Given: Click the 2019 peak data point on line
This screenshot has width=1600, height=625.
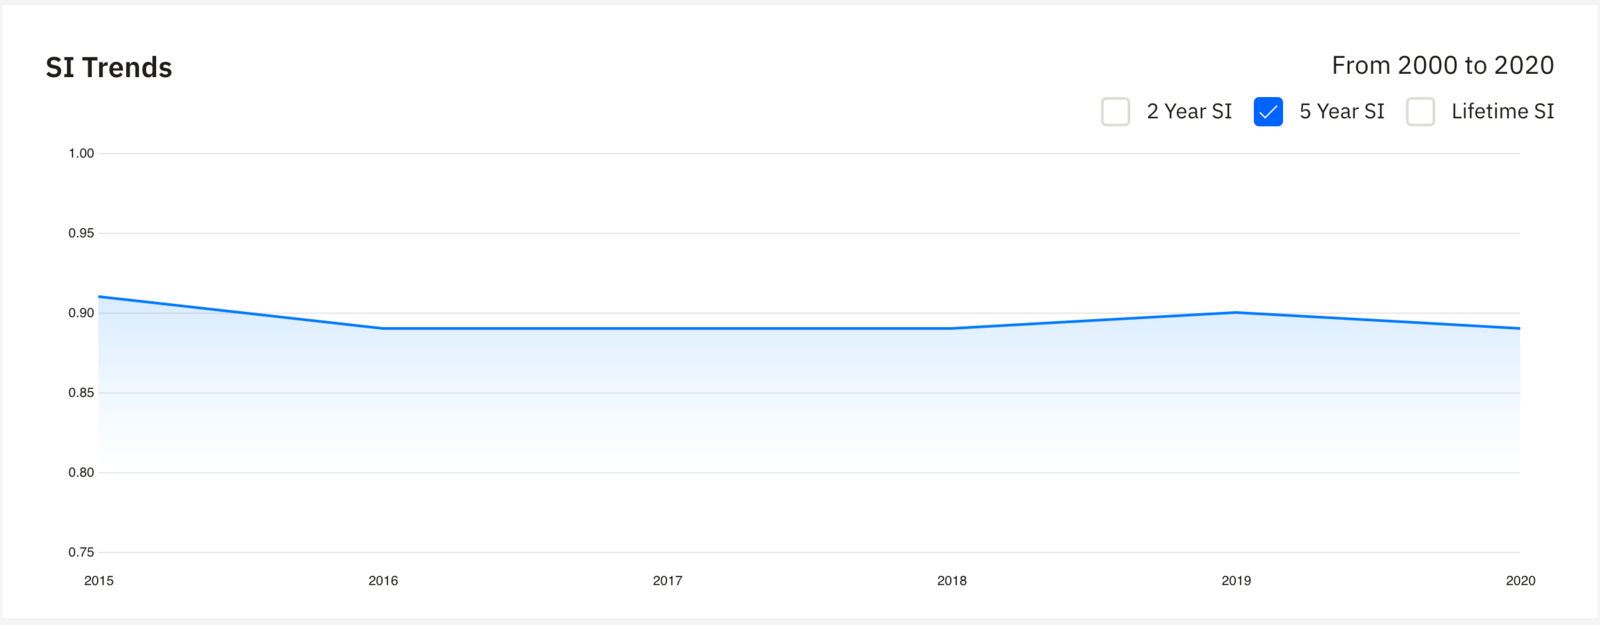Looking at the screenshot, I should (x=1237, y=312).
